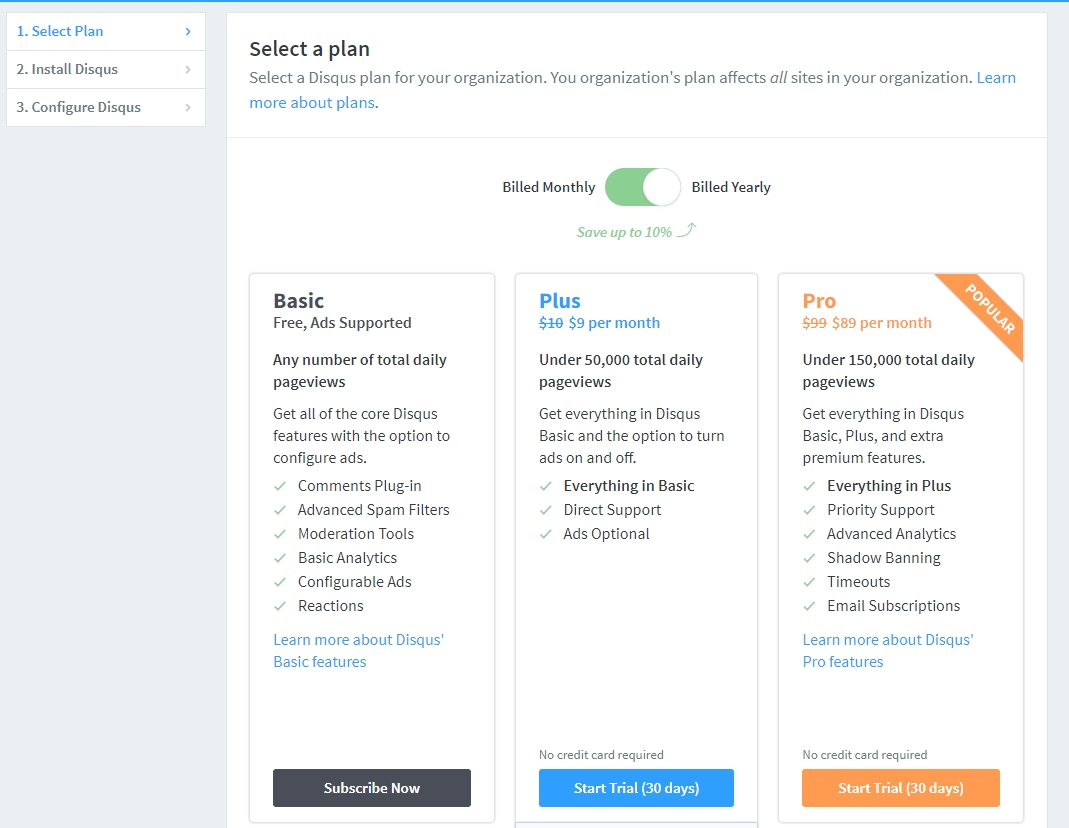Click the Basic plan heading
The image size is (1069, 828).
click(299, 301)
